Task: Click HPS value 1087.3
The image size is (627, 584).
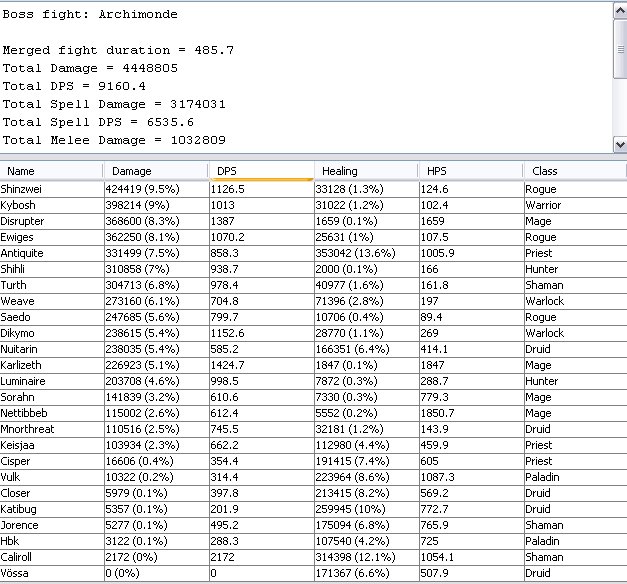Action: click(437, 477)
